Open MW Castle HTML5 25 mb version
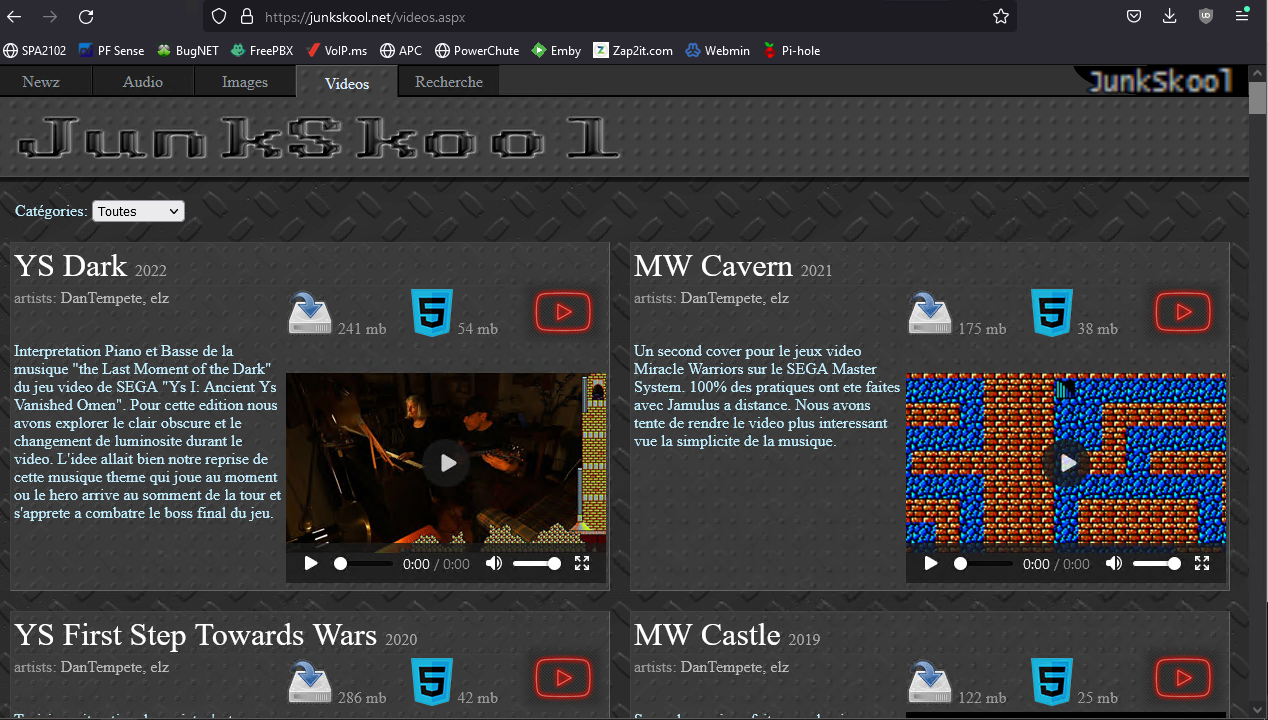This screenshot has width=1268, height=720. [1052, 681]
